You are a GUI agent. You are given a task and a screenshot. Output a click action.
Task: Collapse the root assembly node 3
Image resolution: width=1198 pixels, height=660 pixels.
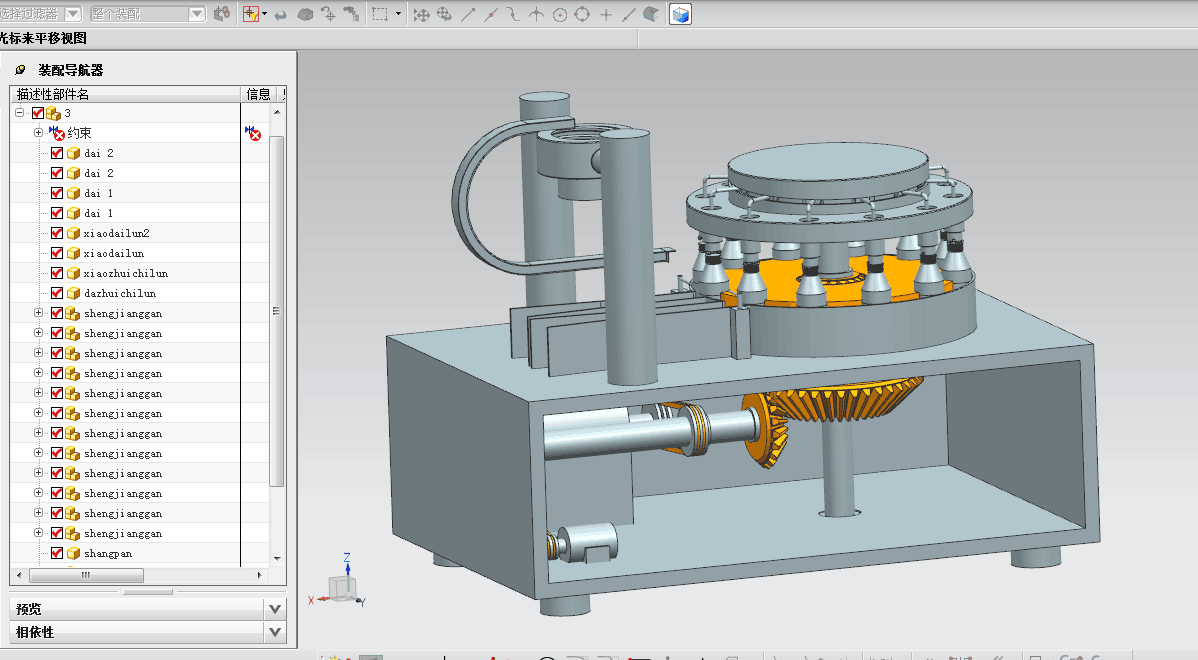(x=20, y=113)
